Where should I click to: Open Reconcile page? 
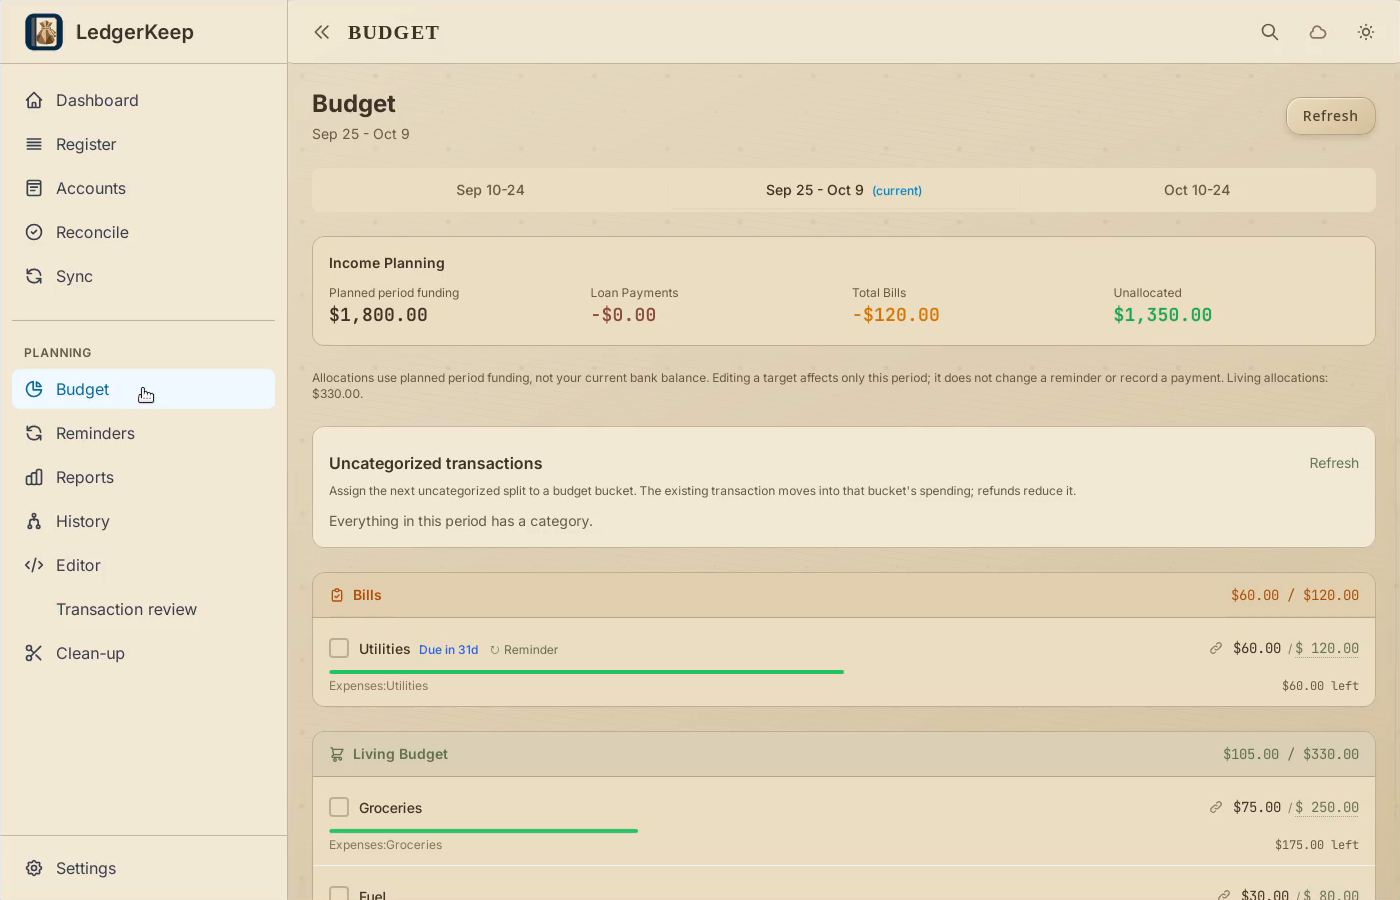point(143,232)
